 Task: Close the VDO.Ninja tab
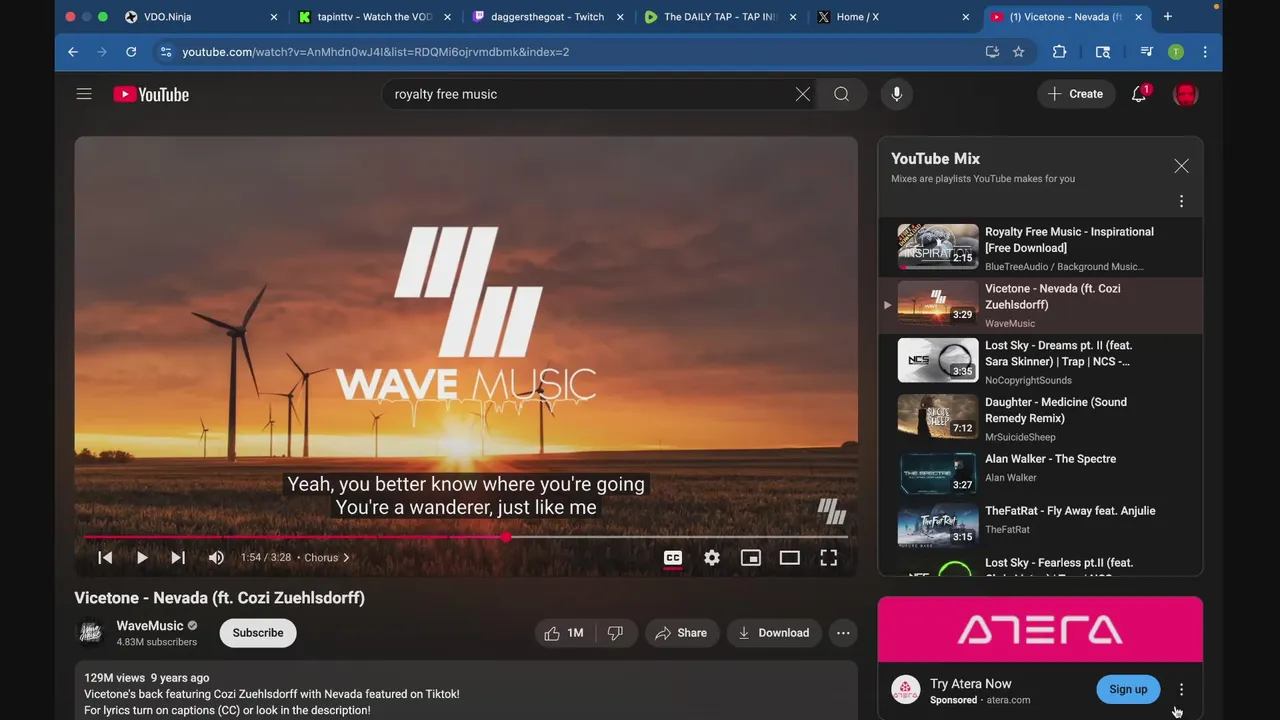coord(274,17)
